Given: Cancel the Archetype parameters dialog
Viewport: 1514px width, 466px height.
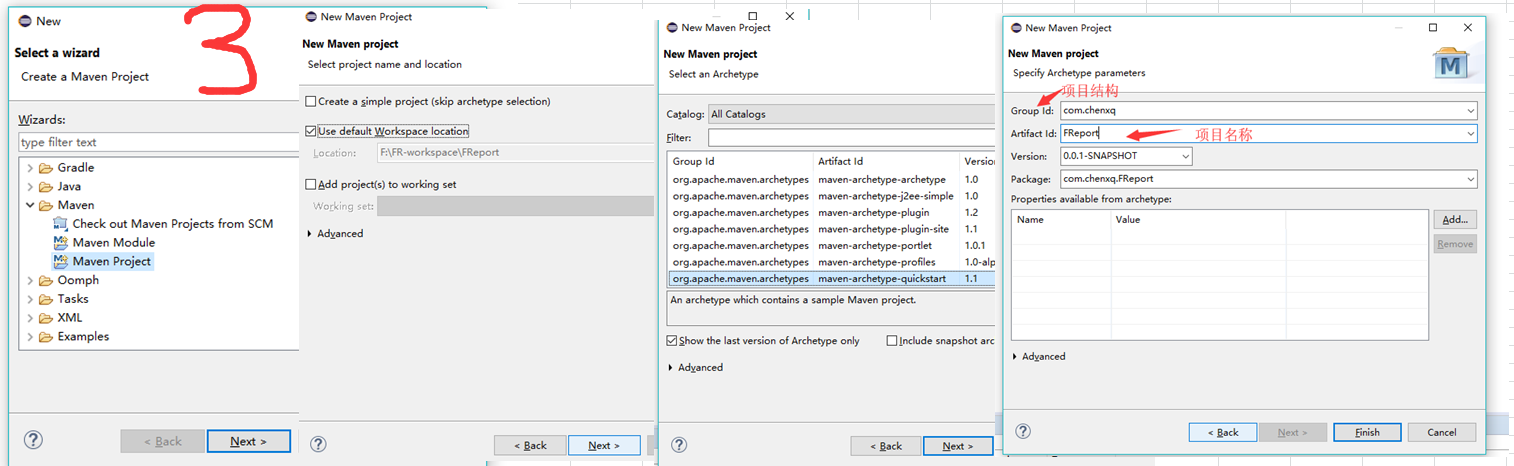Looking at the screenshot, I should (1441, 432).
